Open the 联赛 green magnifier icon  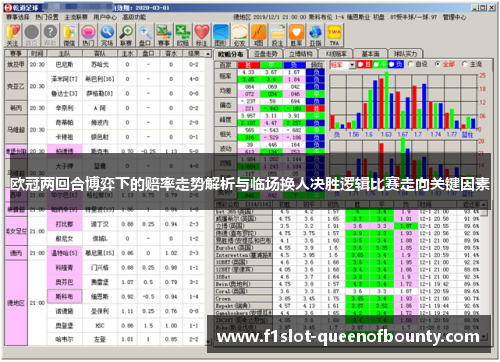tap(126, 35)
